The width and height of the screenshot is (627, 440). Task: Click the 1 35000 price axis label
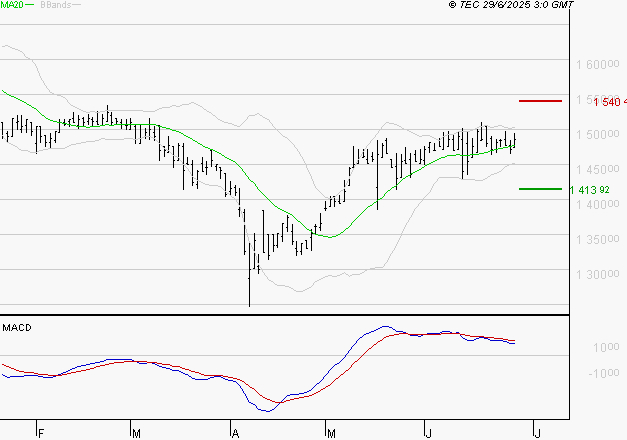(x=597, y=239)
